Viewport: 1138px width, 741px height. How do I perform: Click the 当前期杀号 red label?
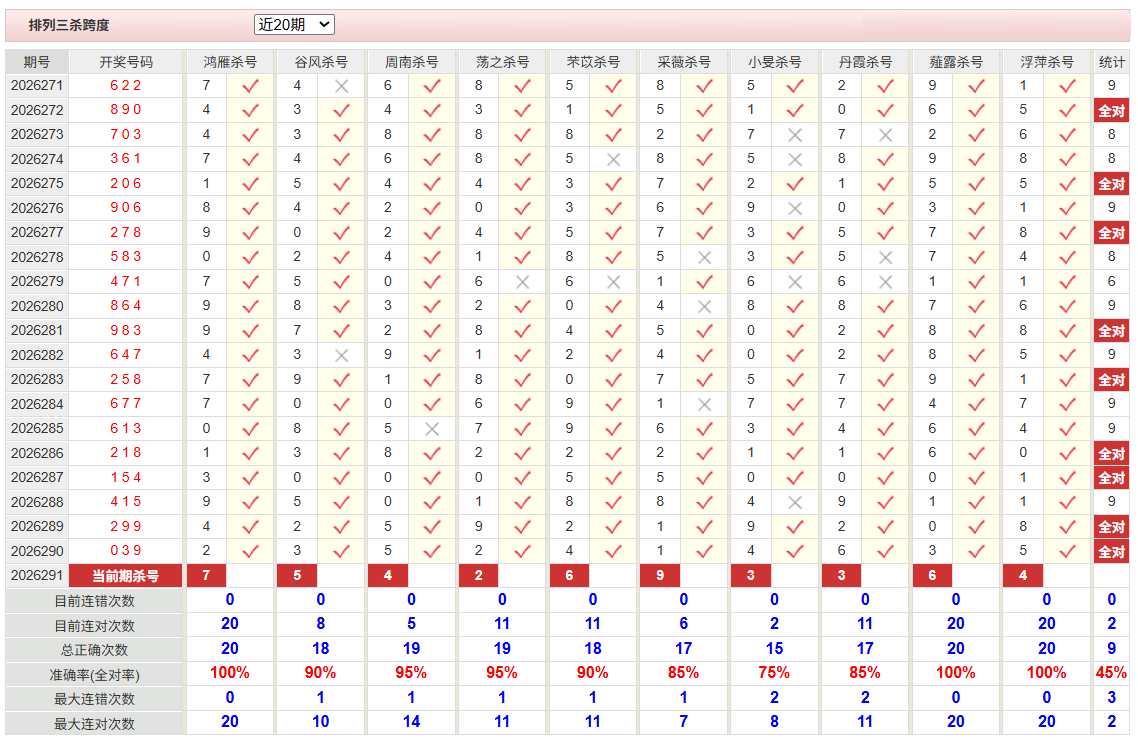126,576
